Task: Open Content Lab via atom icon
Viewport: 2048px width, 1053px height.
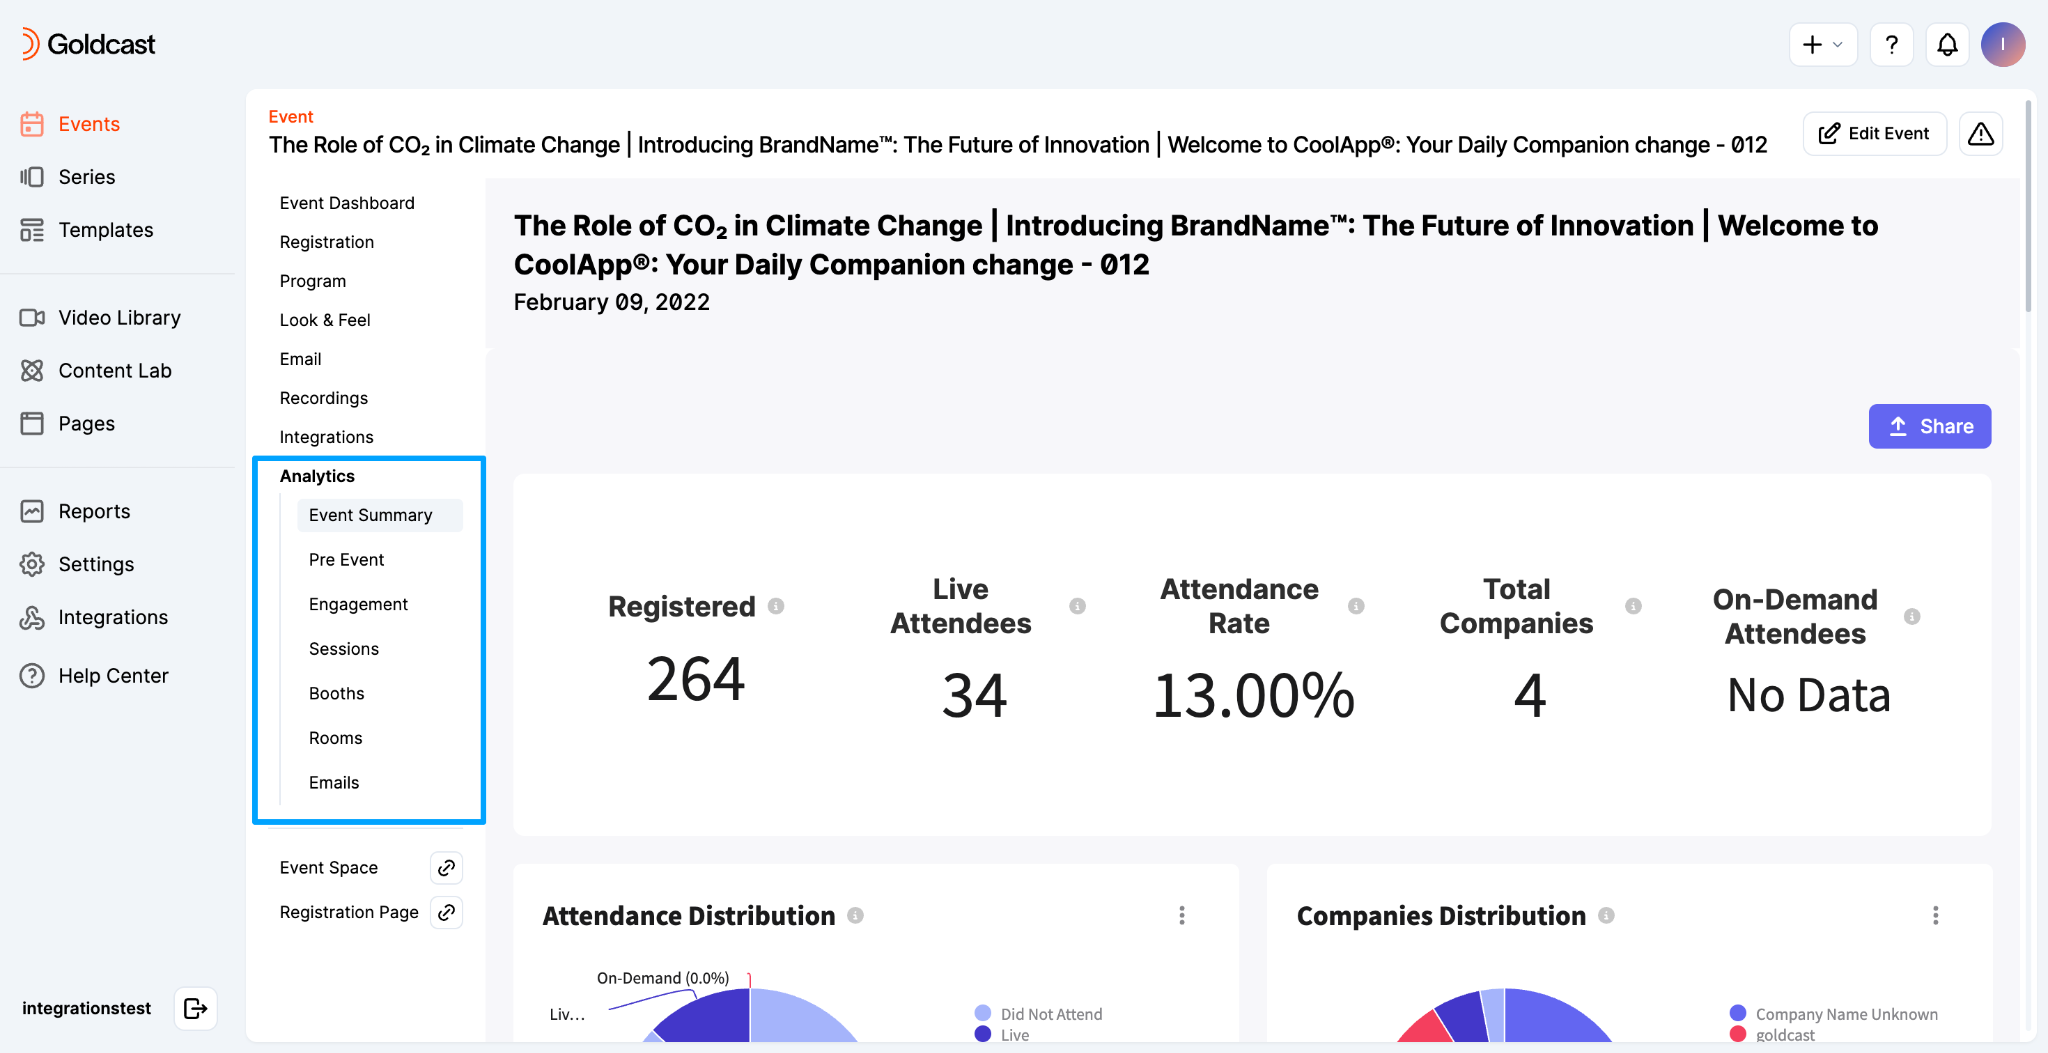Action: point(32,370)
